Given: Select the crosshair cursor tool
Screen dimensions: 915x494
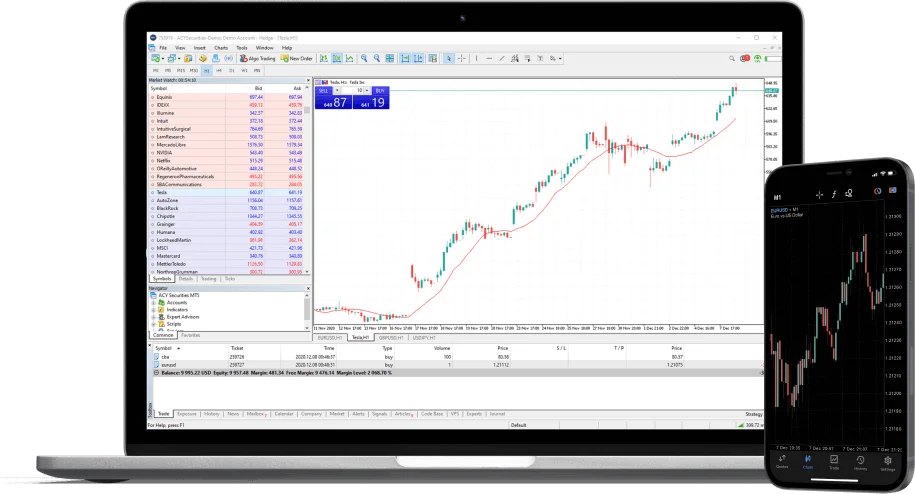Looking at the screenshot, I should click(461, 58).
